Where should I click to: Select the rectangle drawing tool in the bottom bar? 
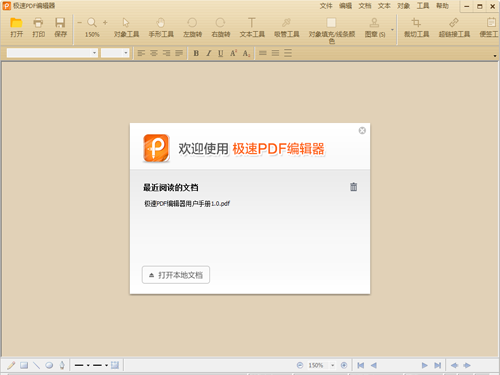click(24, 365)
